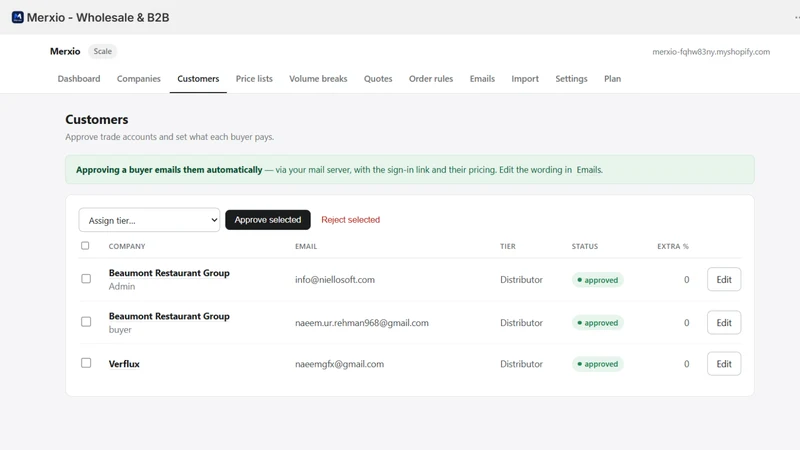
Task: Click the Merxio brand name
Action: 65,52
